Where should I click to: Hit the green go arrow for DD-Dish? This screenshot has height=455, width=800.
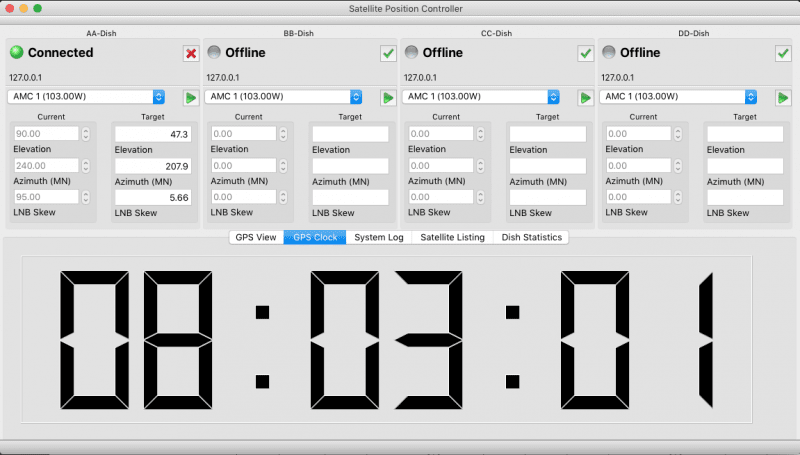point(783,97)
